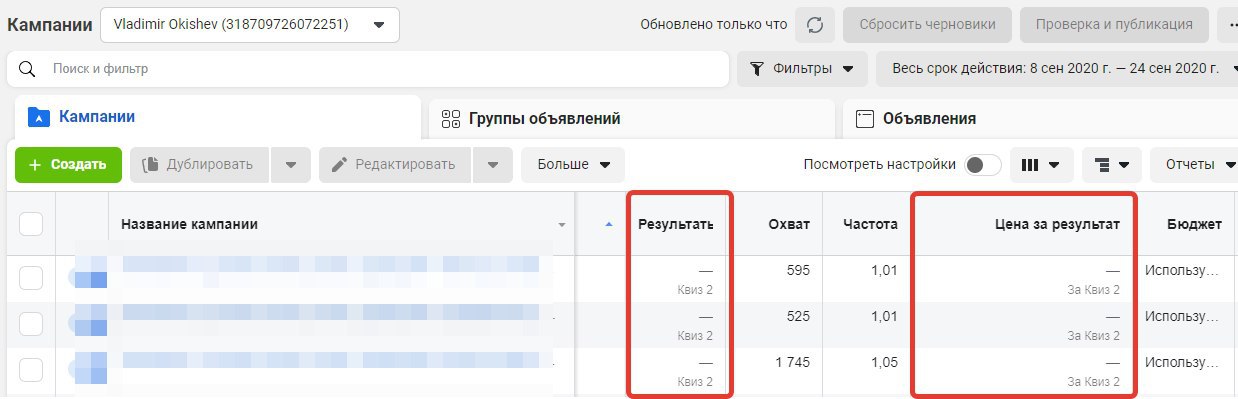Check the checkbox for the 1 745 reach row
Viewport: 1238px width, 399px height.
pos(31,370)
